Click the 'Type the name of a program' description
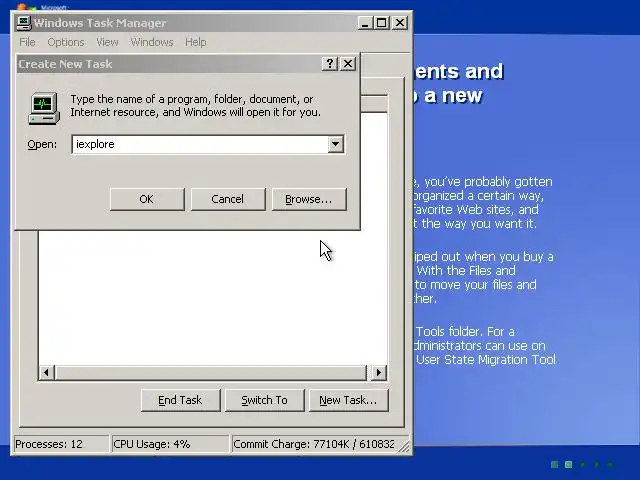 click(x=196, y=105)
